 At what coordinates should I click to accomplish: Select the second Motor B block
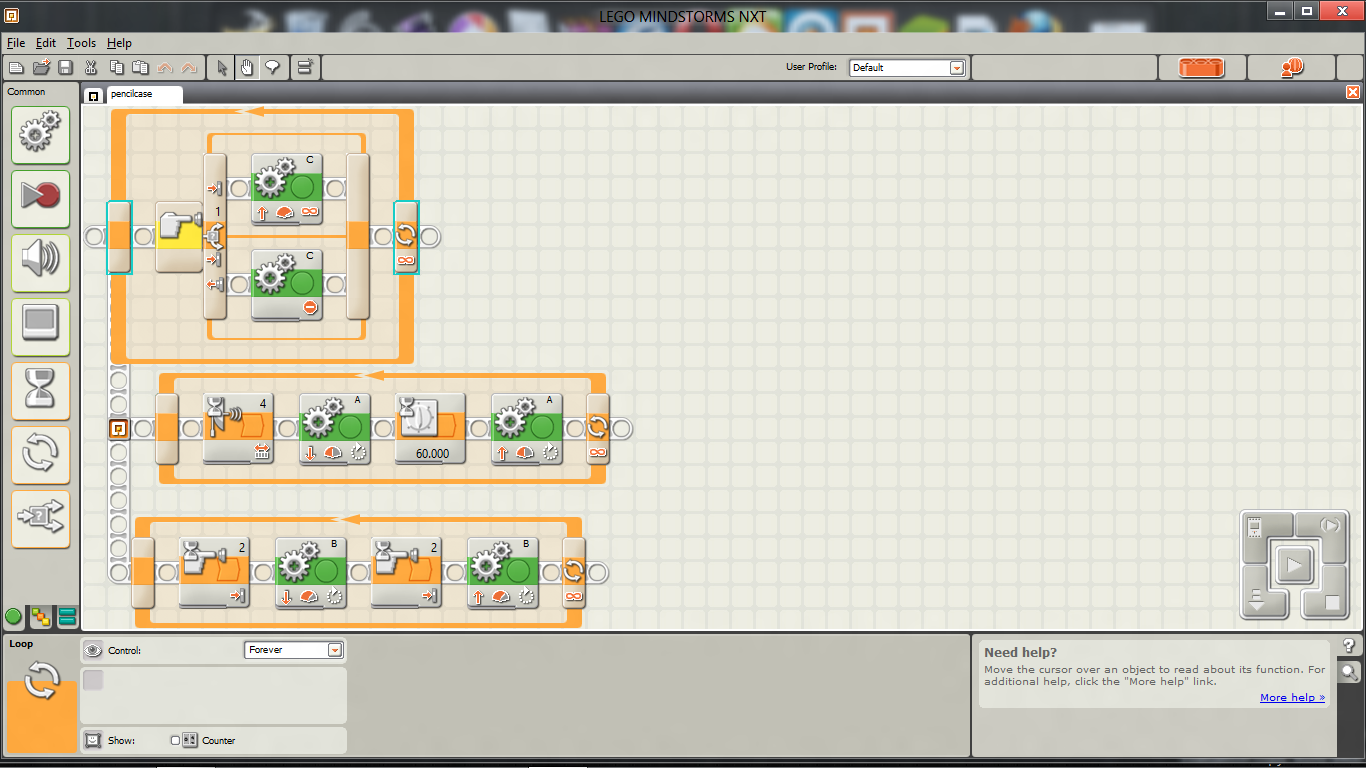[503, 573]
